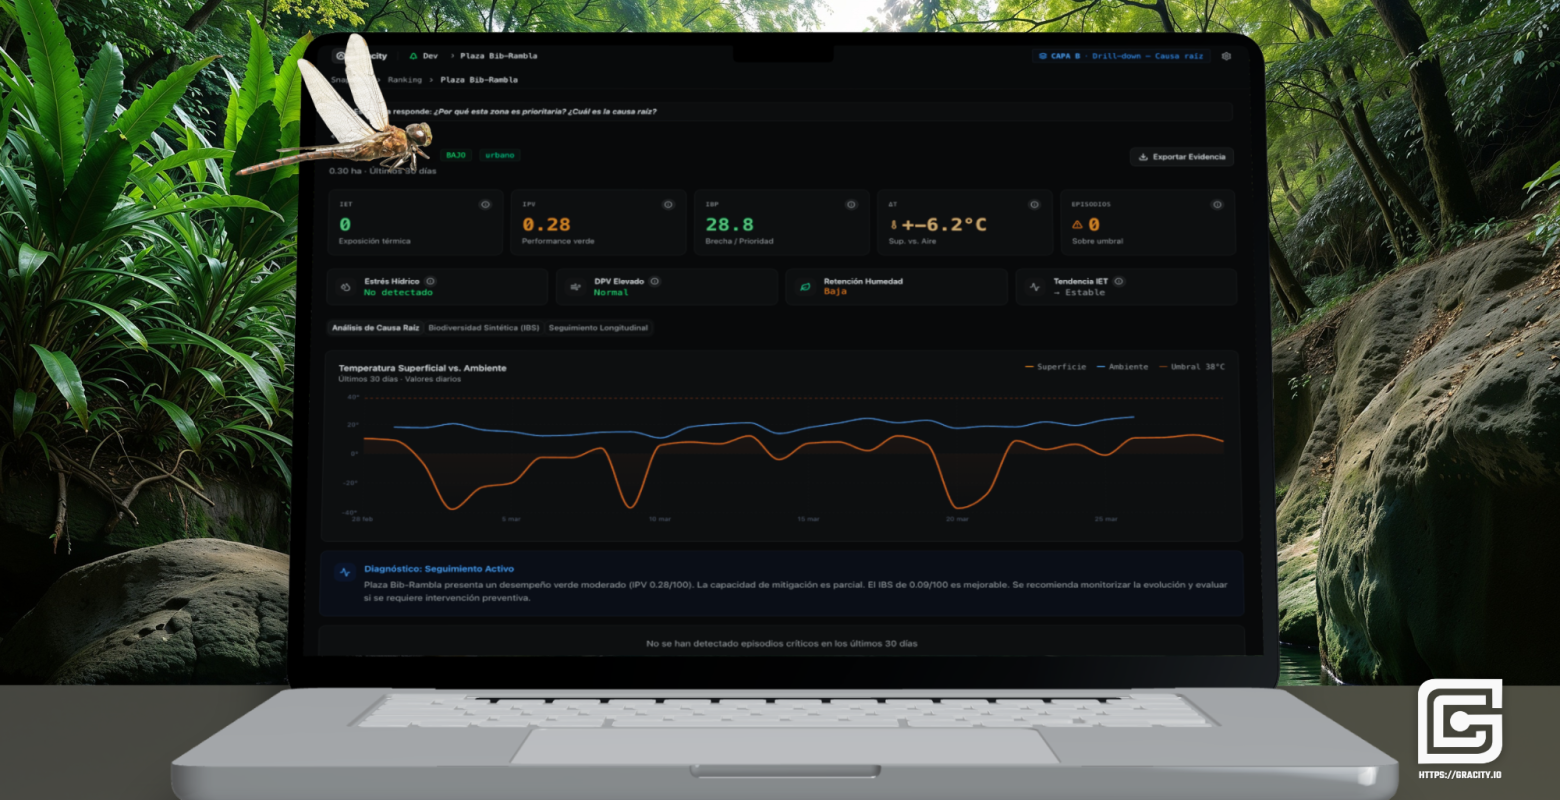This screenshot has width=1560, height=800.
Task: Click the leaf icon in Retención Humedad card
Action: pyautogui.click(x=805, y=287)
